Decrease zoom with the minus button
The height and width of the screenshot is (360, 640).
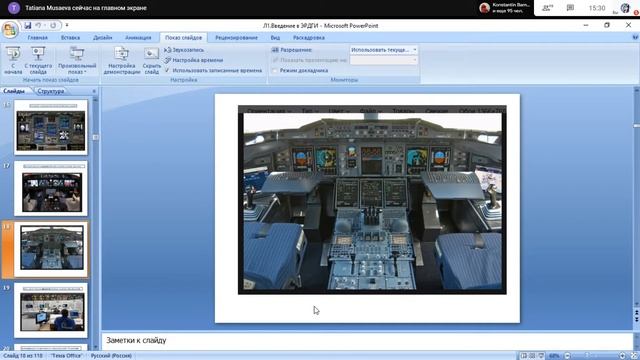(x=567, y=356)
